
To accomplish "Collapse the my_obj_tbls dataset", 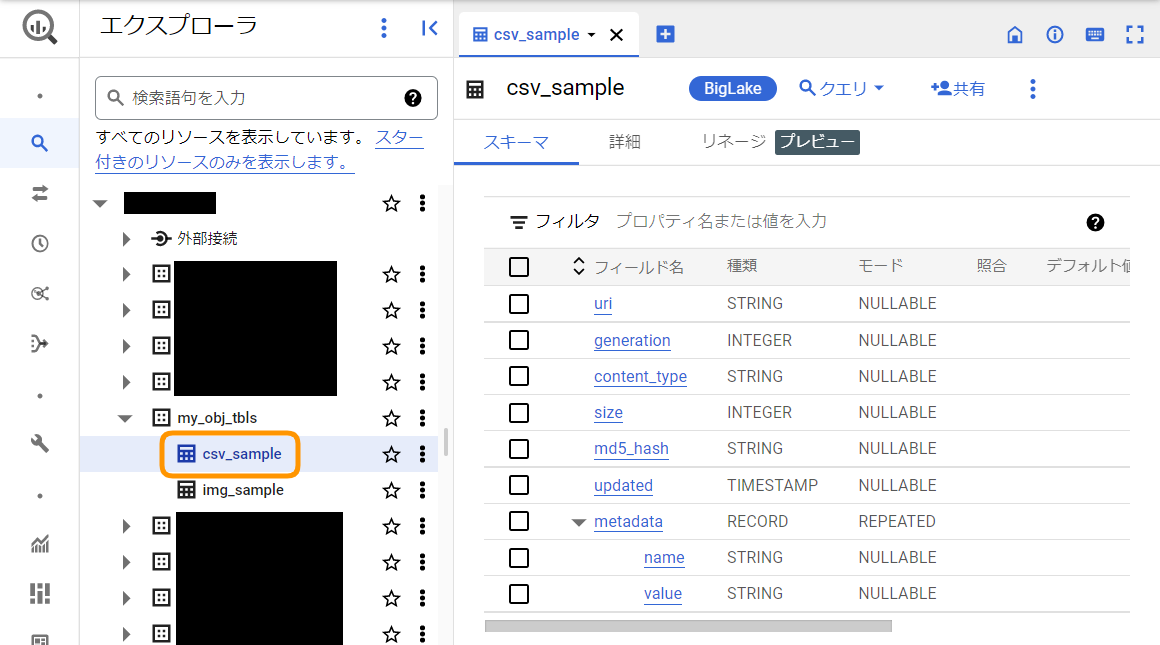I will [x=125, y=419].
